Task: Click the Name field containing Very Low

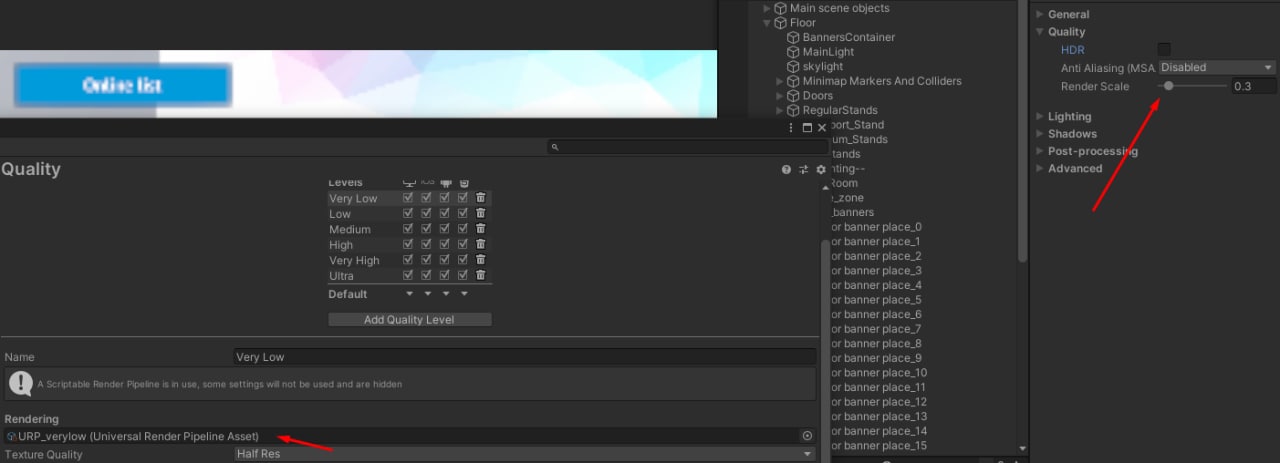Action: (x=524, y=357)
